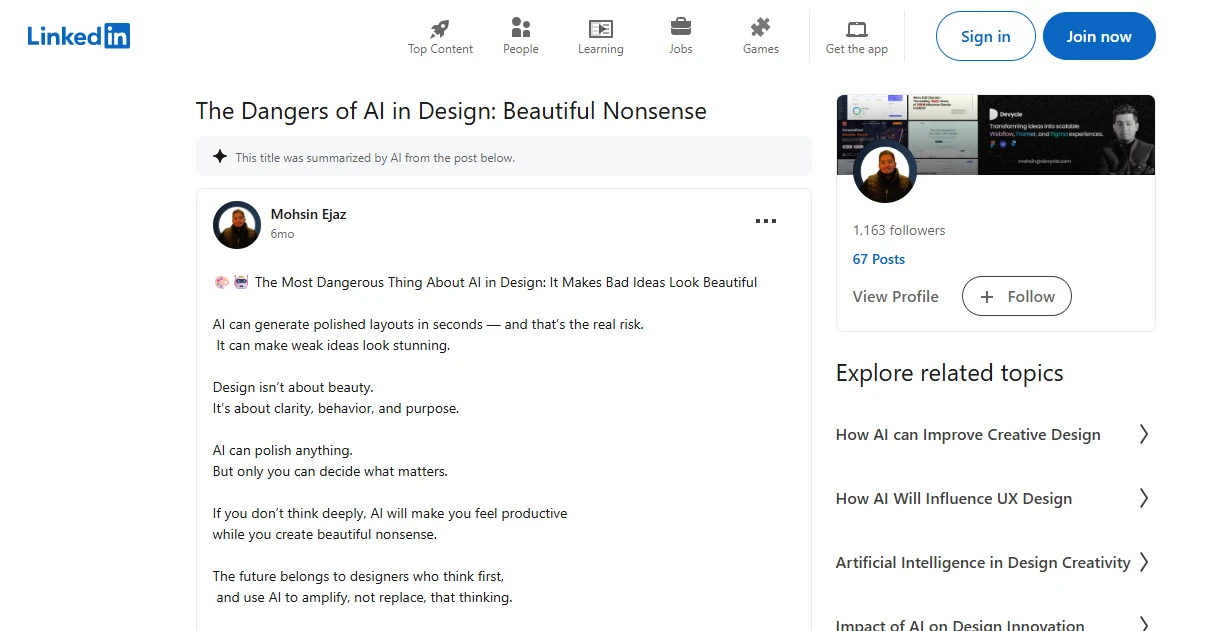
Task: Expand chevron for How AI Will Influence UX Design
Action: (1144, 498)
